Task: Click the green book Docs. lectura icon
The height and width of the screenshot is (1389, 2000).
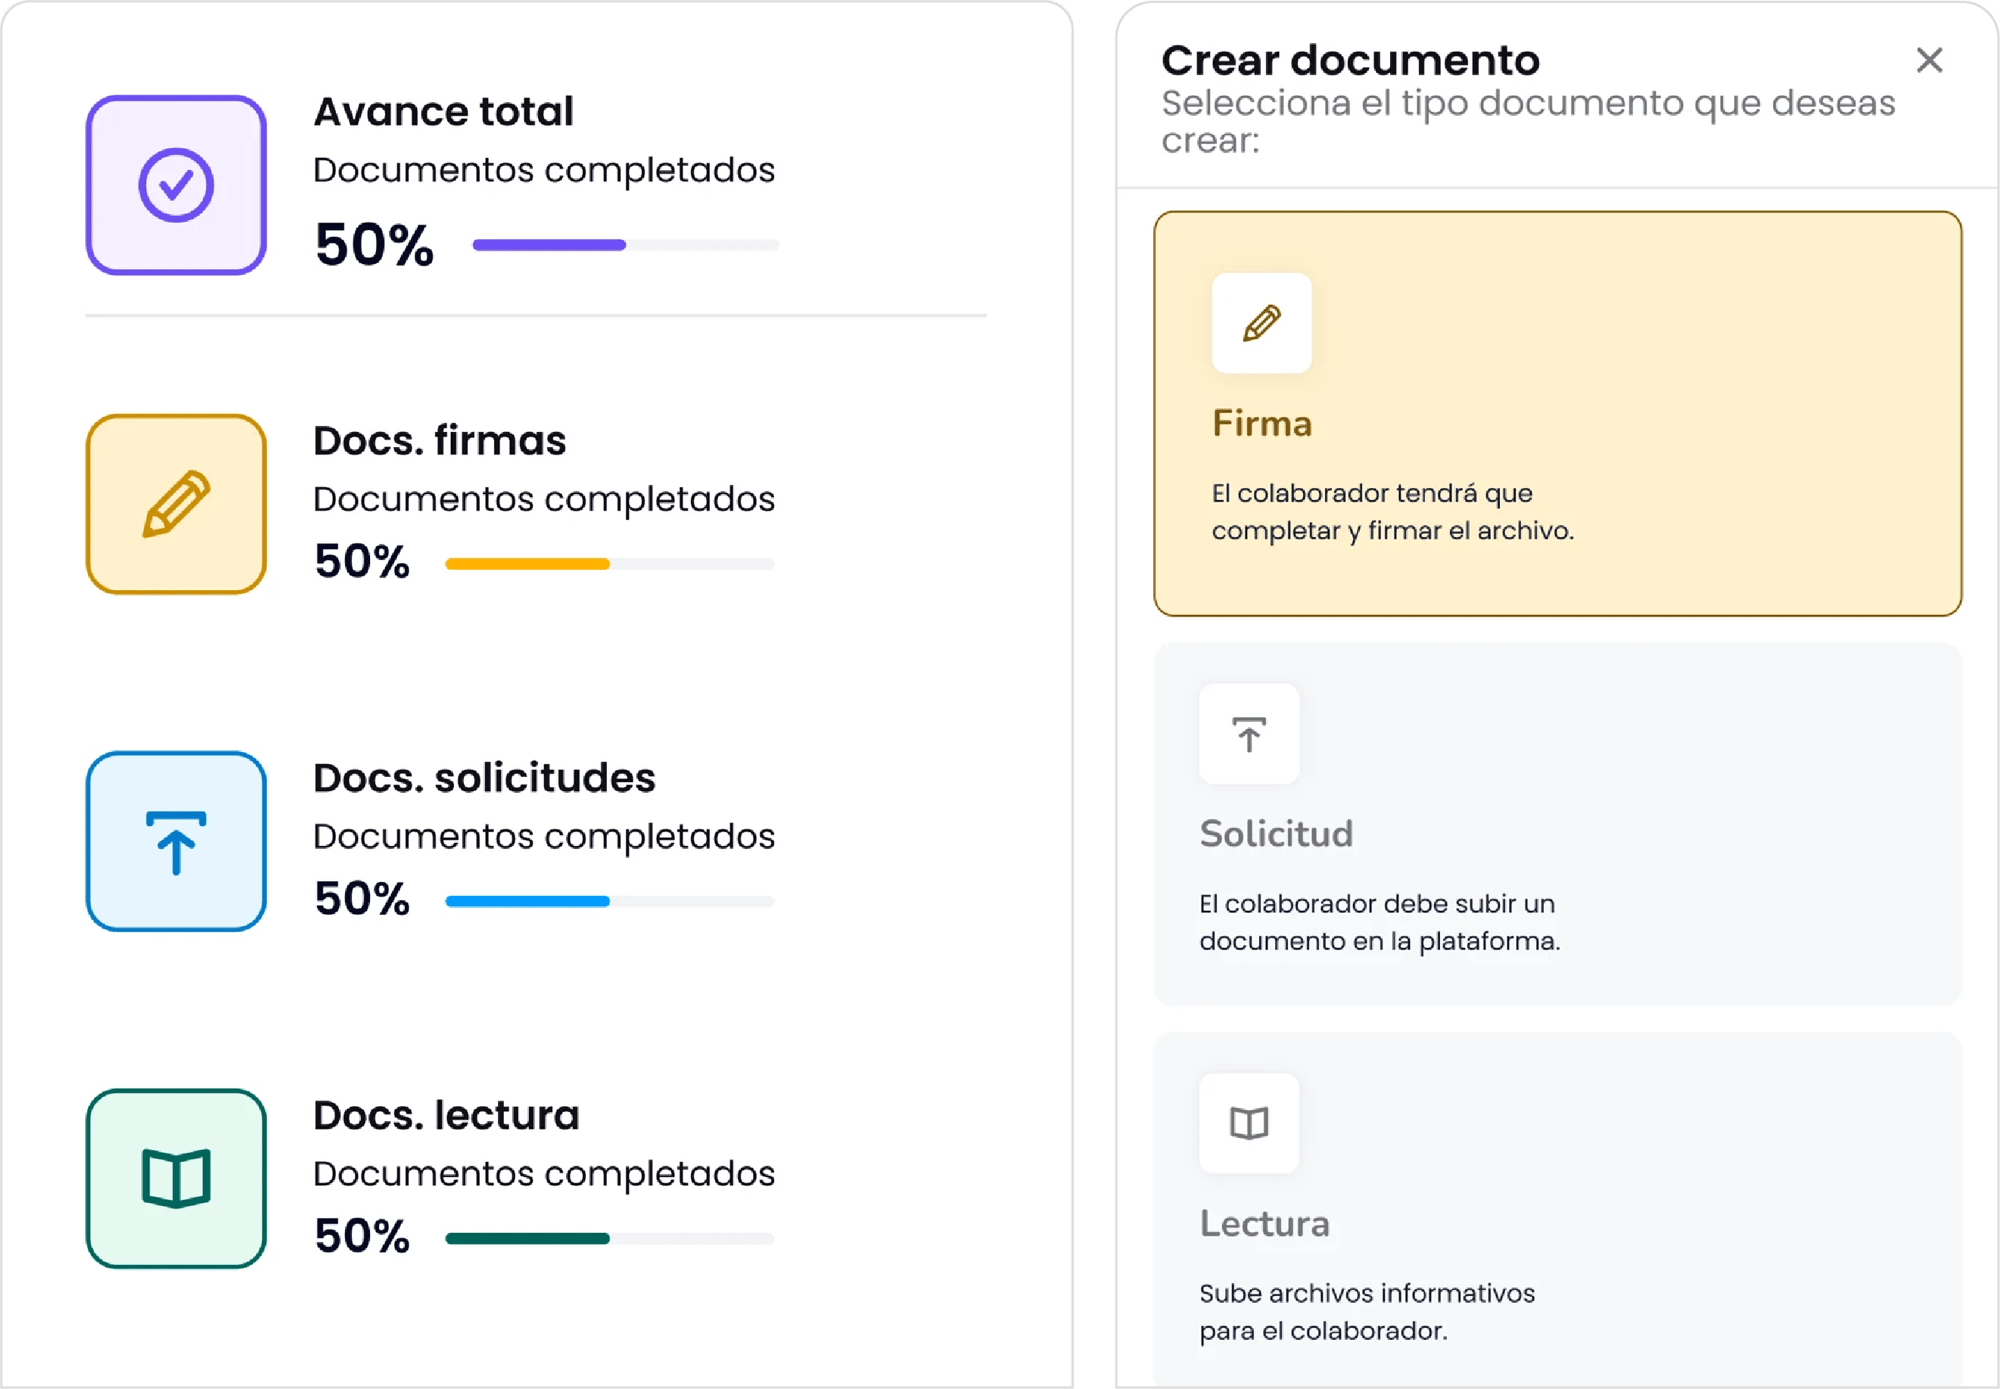Action: (176, 1178)
